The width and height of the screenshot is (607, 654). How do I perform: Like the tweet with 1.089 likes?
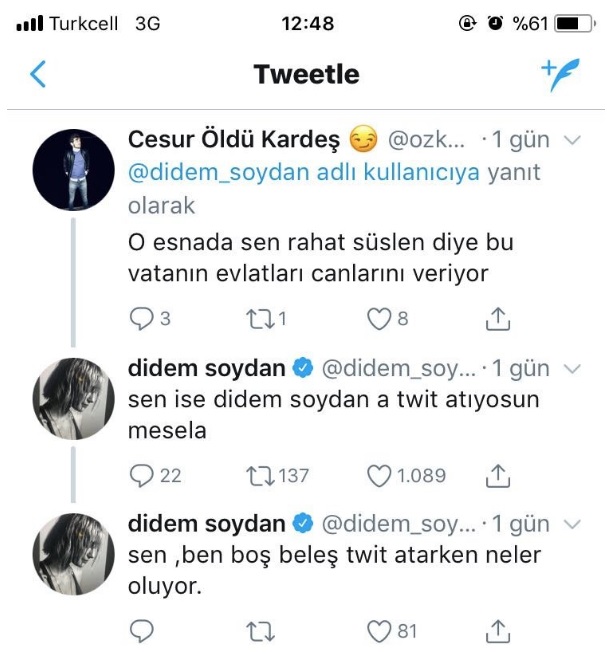pos(378,475)
